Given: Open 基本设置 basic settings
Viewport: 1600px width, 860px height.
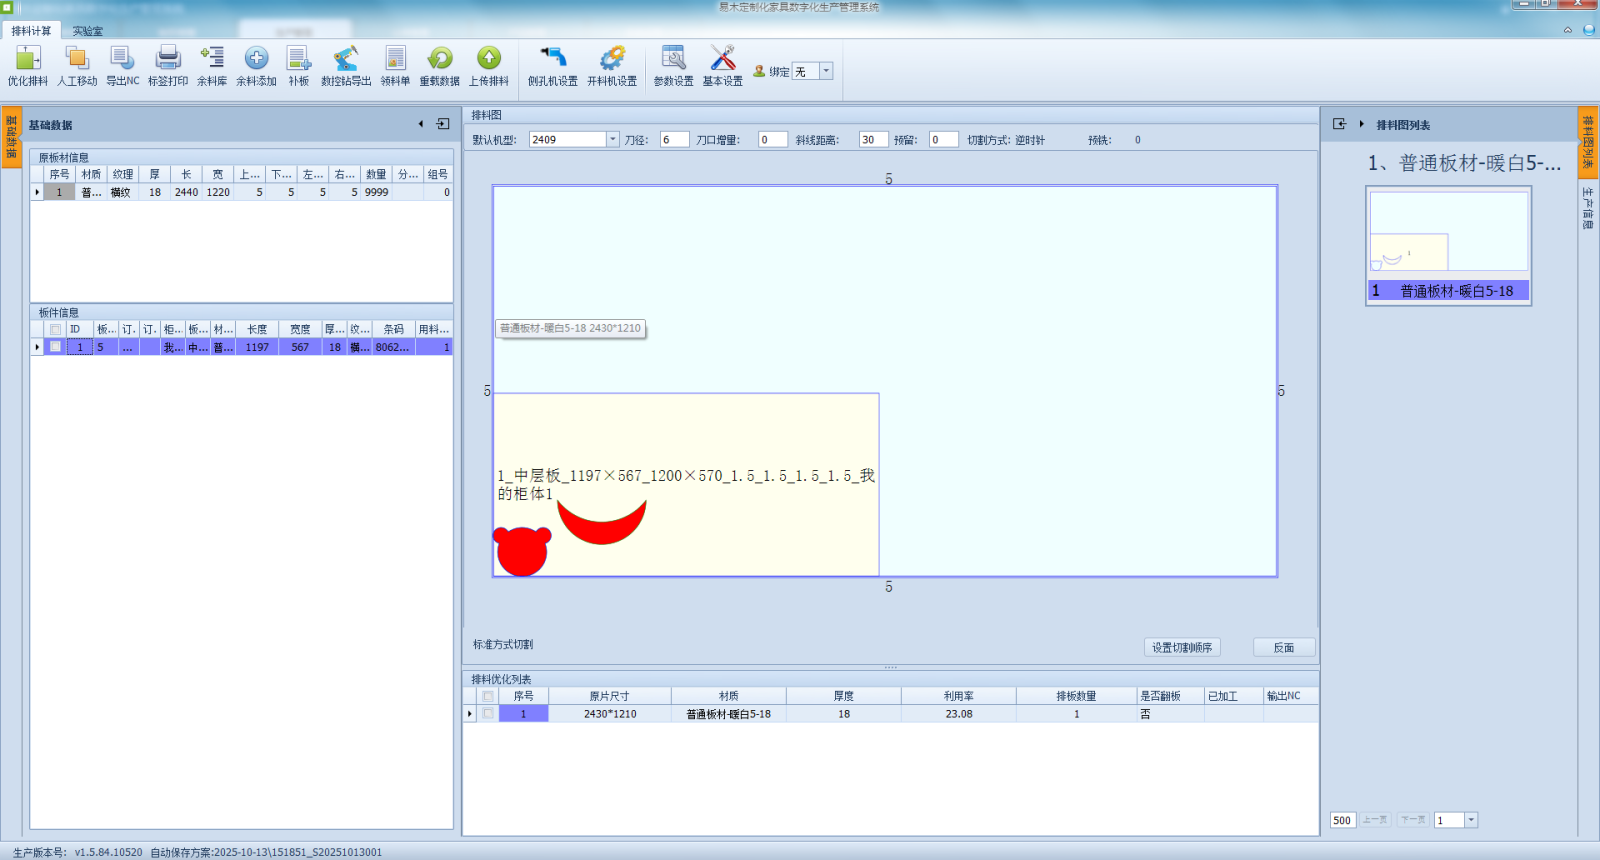Looking at the screenshot, I should tap(722, 66).
